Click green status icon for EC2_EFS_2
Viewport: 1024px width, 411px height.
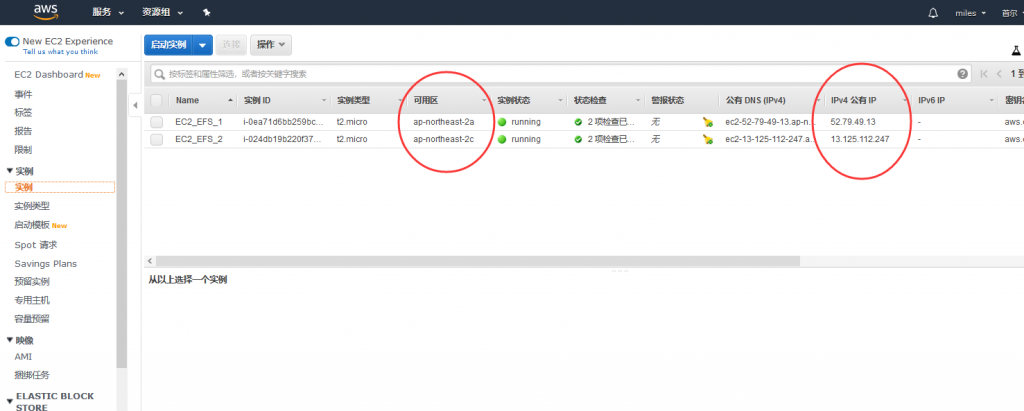click(502, 139)
